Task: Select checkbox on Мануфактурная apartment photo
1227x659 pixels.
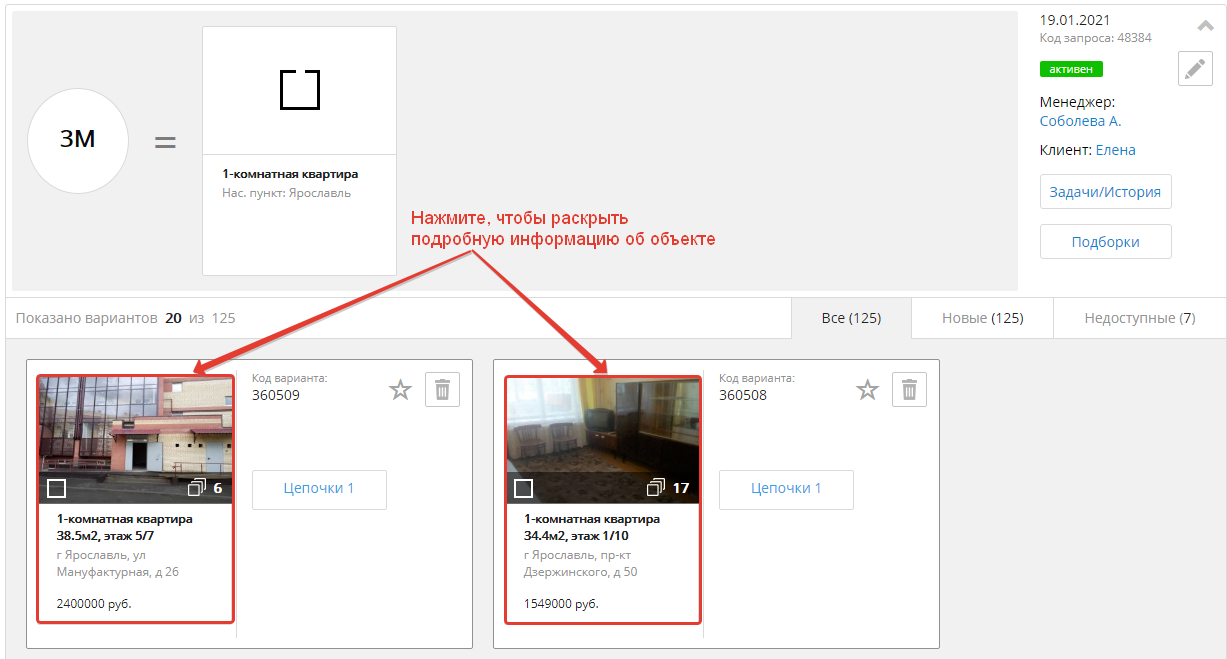Action: pos(57,488)
